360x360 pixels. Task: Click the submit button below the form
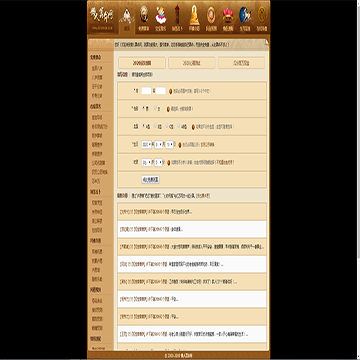pyautogui.click(x=150, y=180)
